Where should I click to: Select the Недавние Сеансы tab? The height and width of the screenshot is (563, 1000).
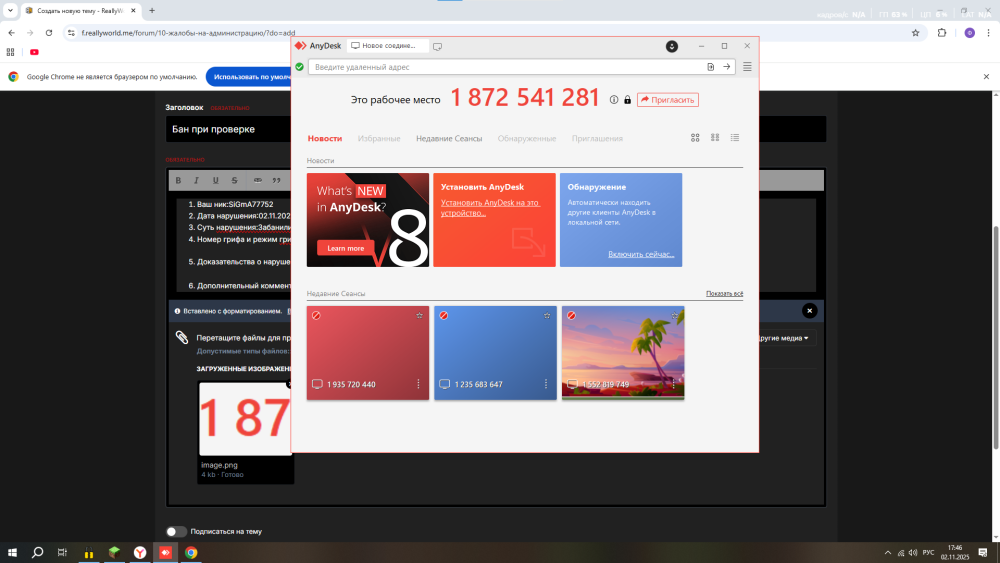coord(449,138)
